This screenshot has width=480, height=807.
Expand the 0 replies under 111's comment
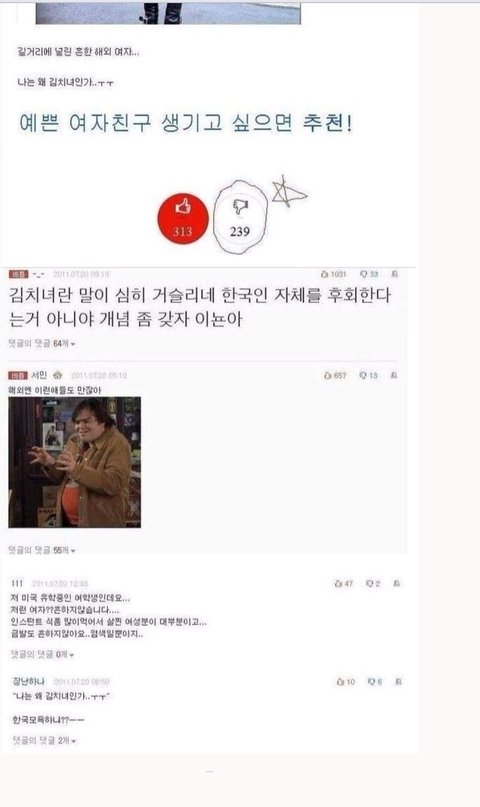(x=43, y=655)
